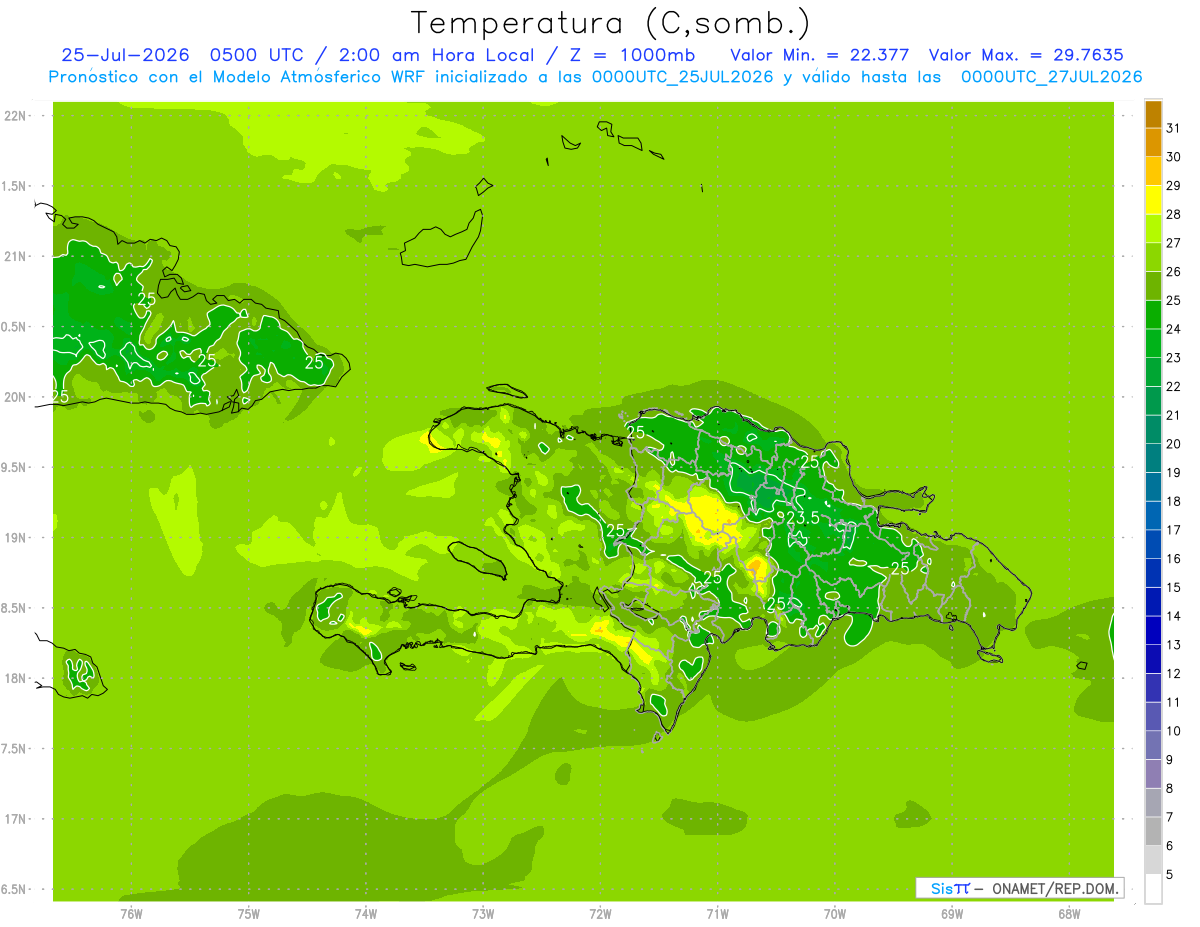Click the legend swatch between 12 and 13
The width and height of the screenshot is (1200, 927).
(1153, 659)
